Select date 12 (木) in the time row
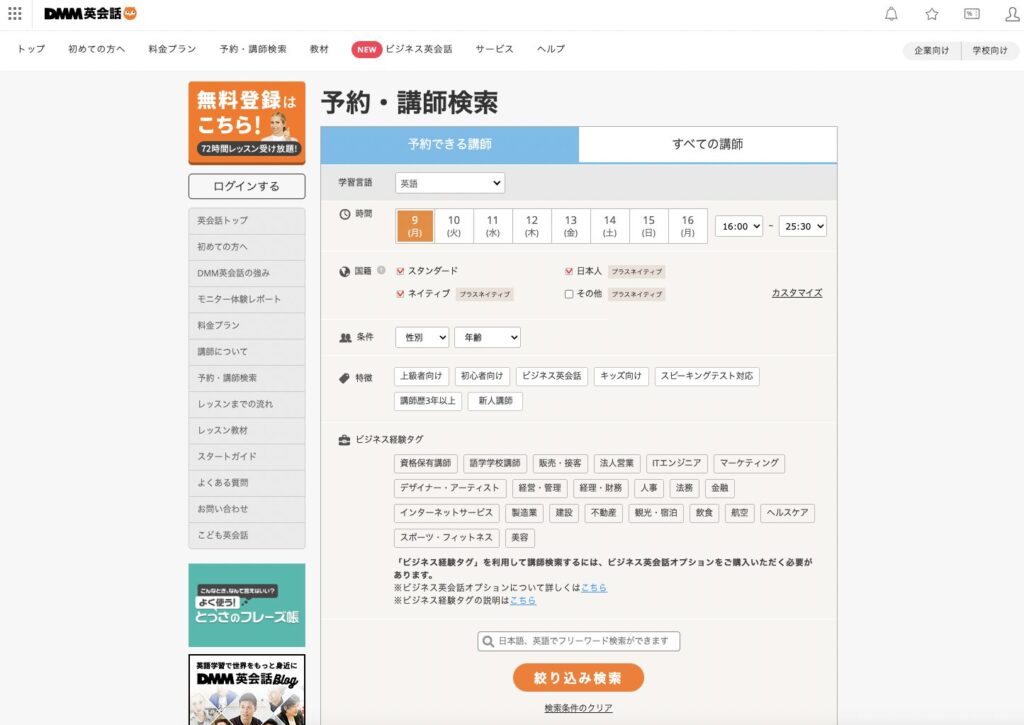 point(532,226)
